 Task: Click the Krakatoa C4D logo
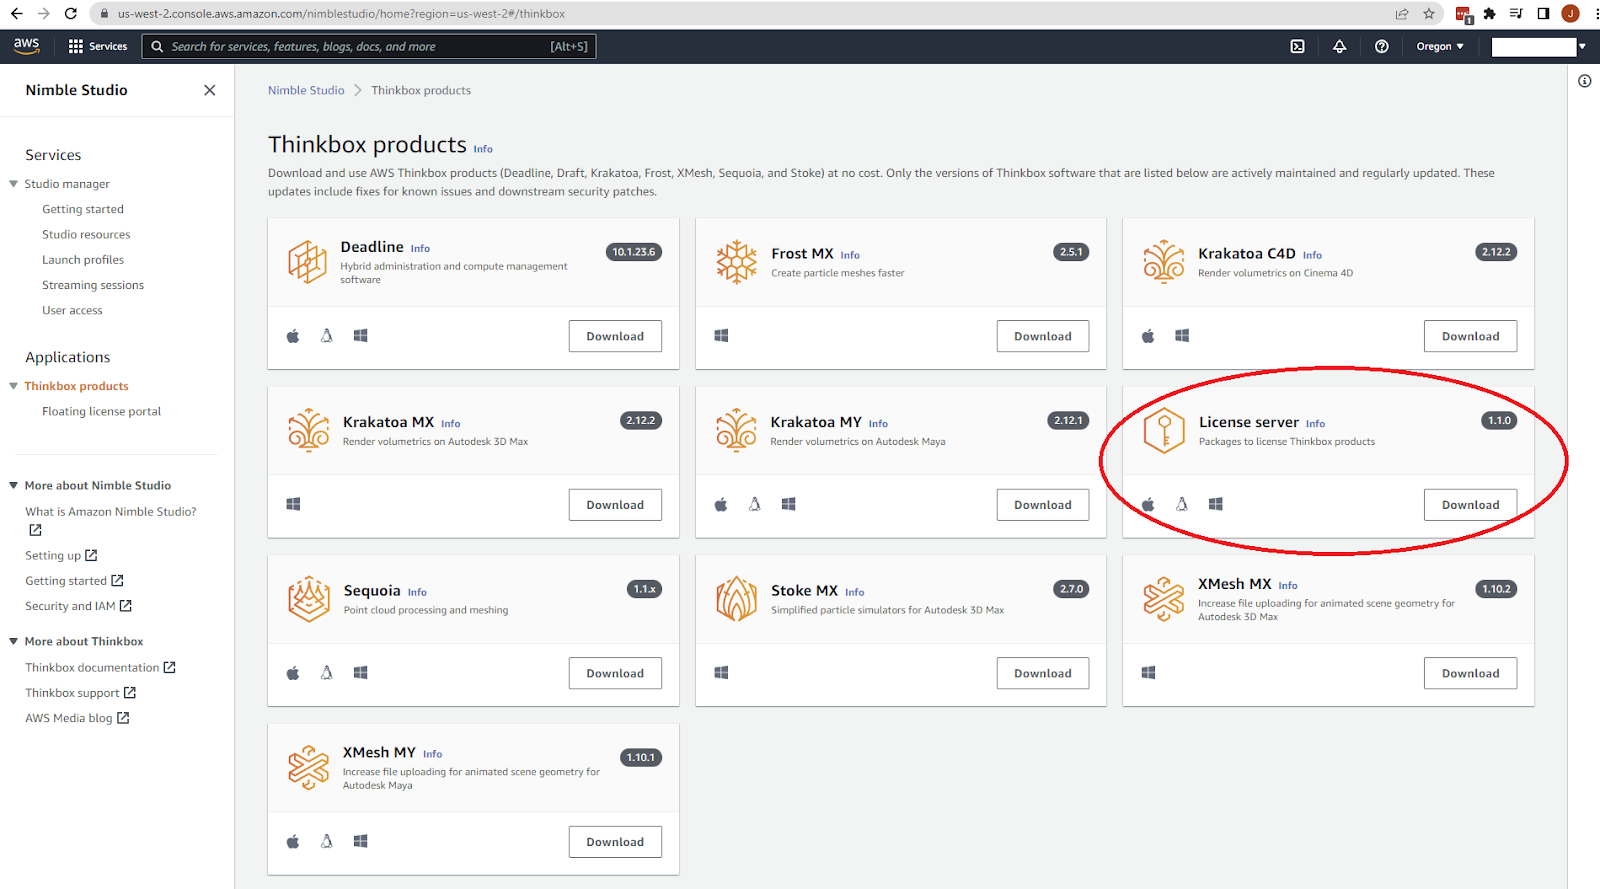pyautogui.click(x=1164, y=262)
